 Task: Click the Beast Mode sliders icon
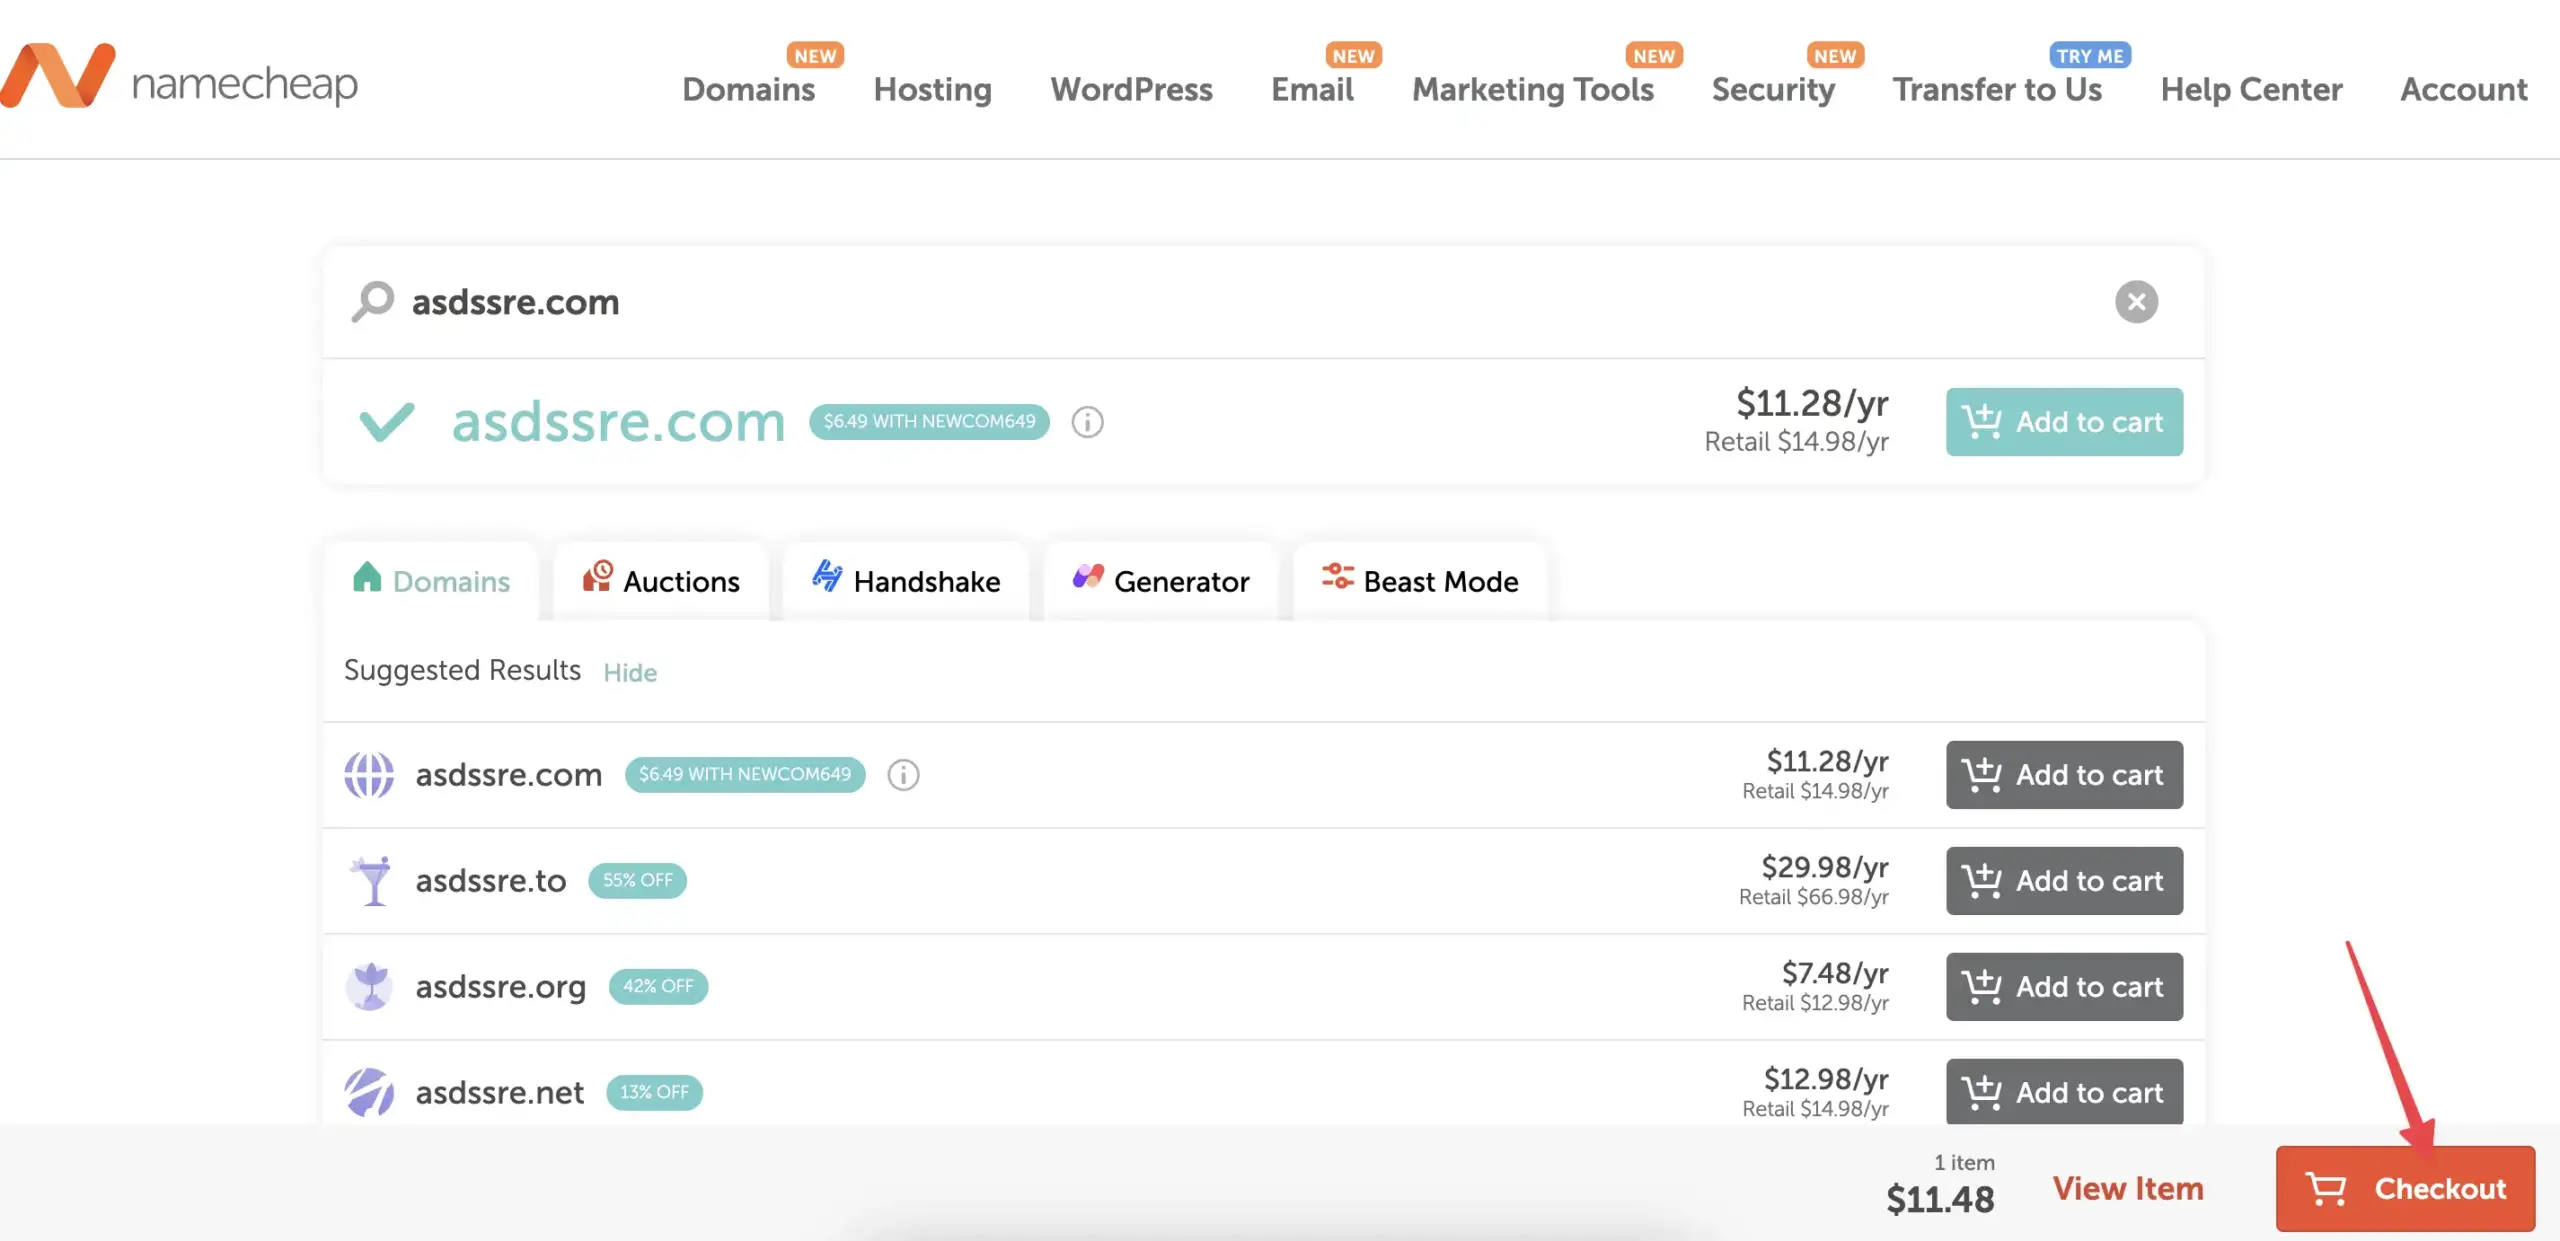1338,576
